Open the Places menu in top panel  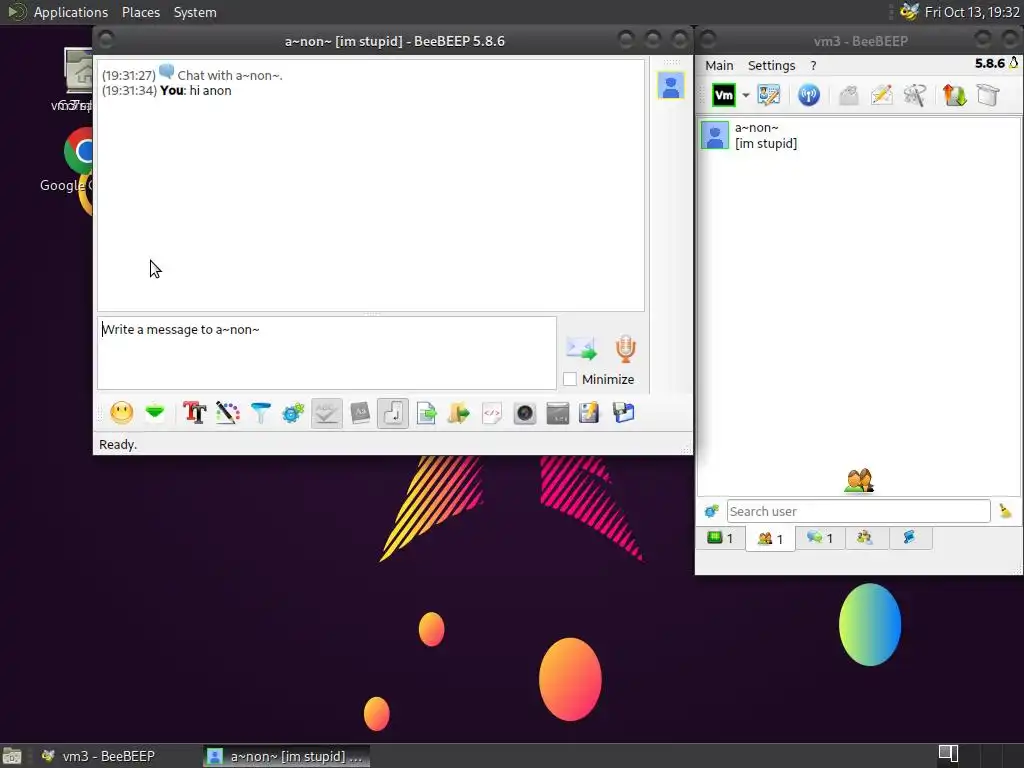pyautogui.click(x=140, y=12)
